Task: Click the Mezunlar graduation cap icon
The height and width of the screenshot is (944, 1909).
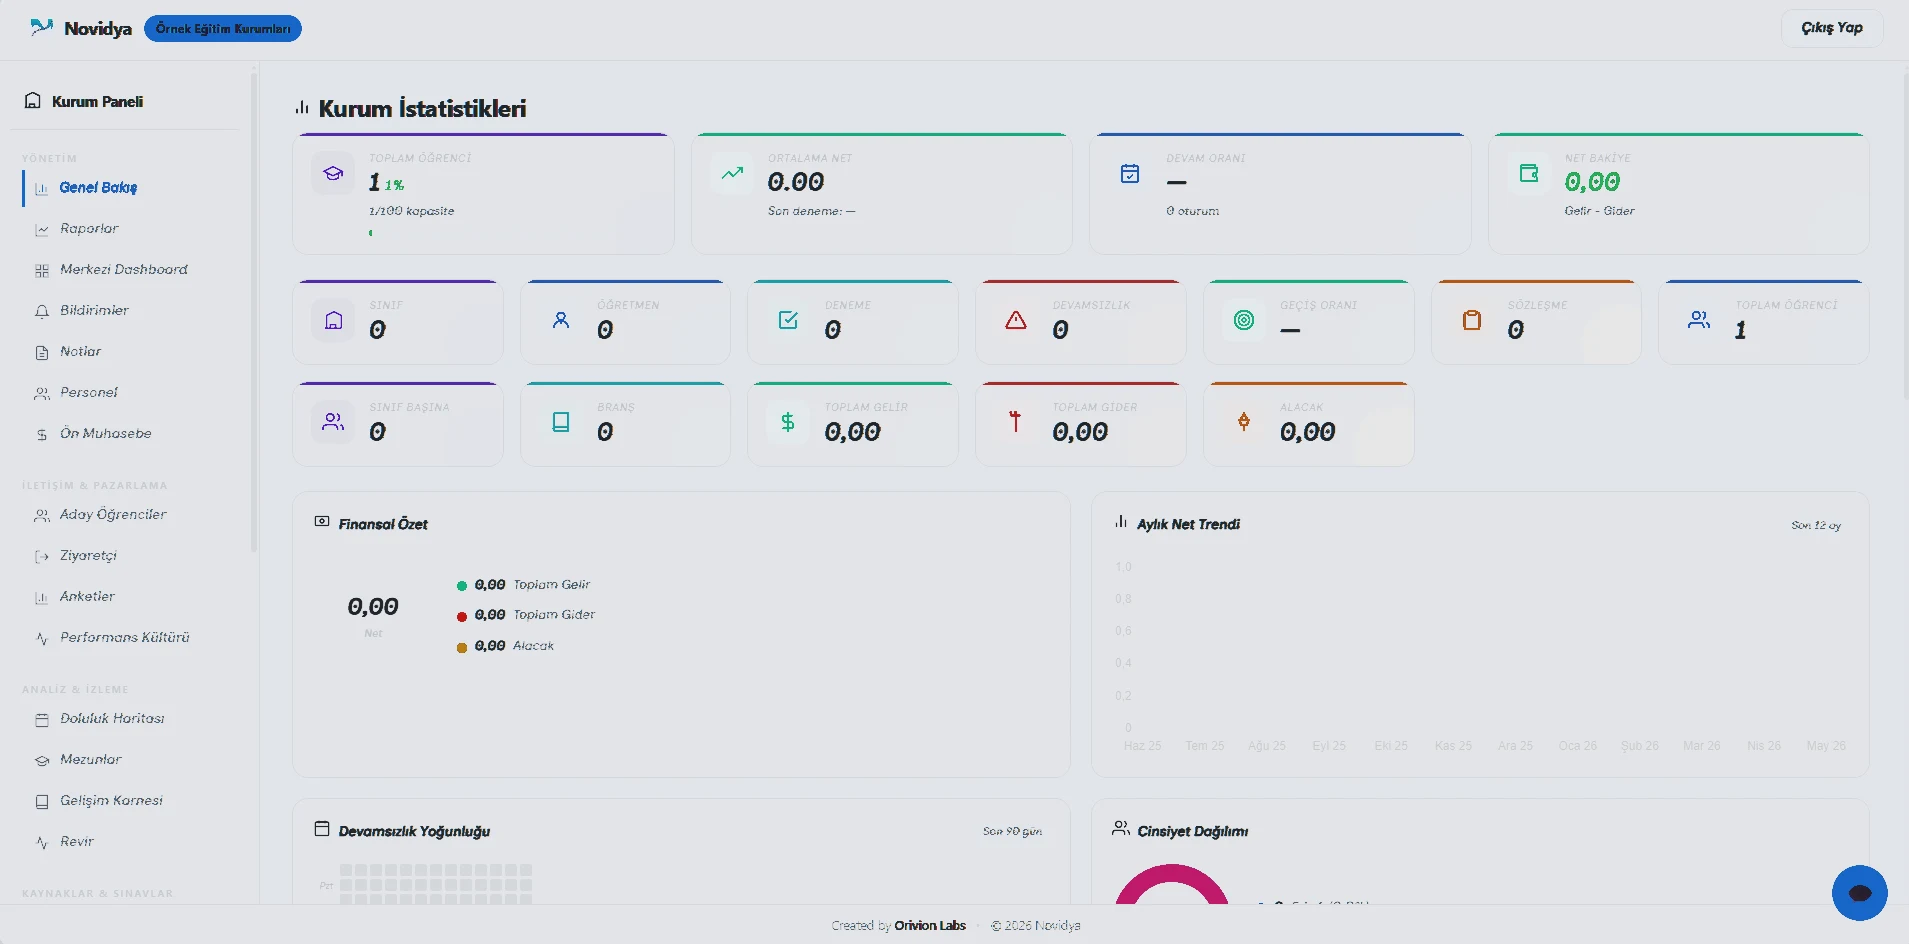Action: pyautogui.click(x=42, y=760)
